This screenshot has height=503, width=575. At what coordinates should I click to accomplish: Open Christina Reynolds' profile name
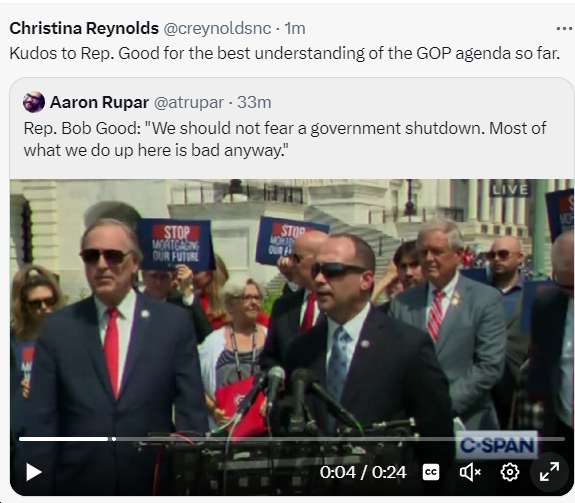coord(84,28)
